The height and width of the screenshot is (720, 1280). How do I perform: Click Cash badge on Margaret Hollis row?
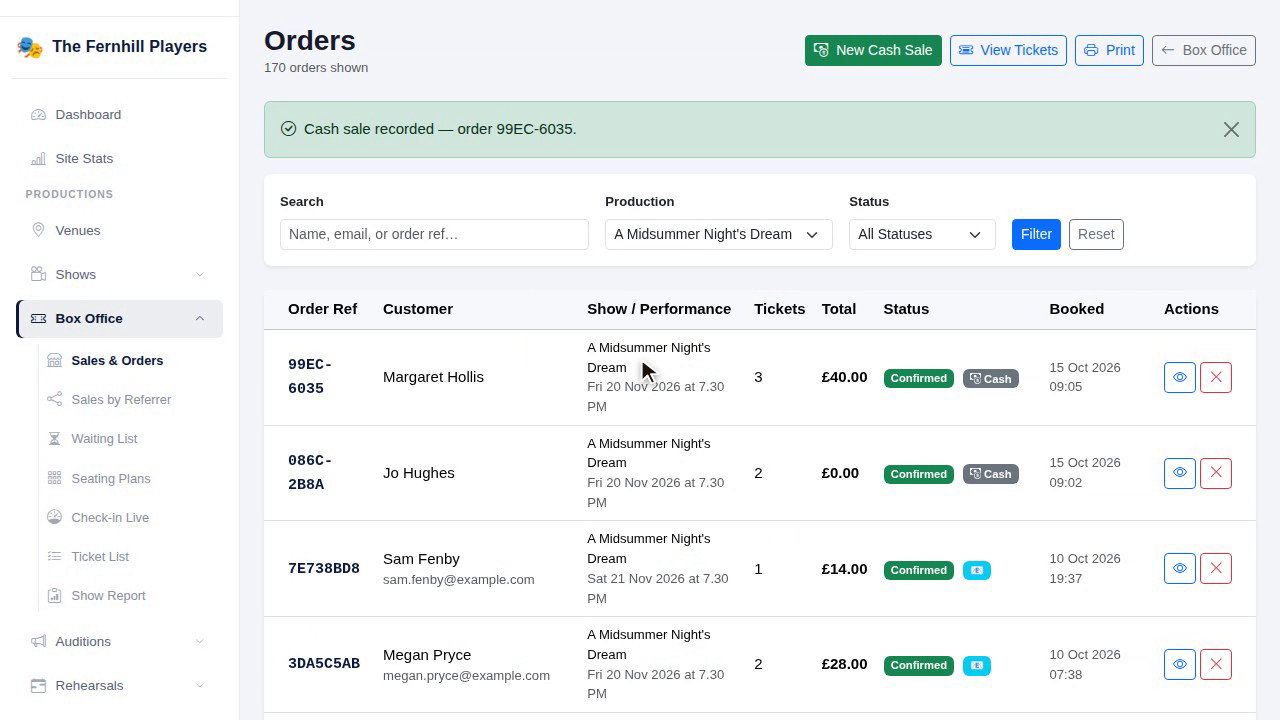coord(991,379)
